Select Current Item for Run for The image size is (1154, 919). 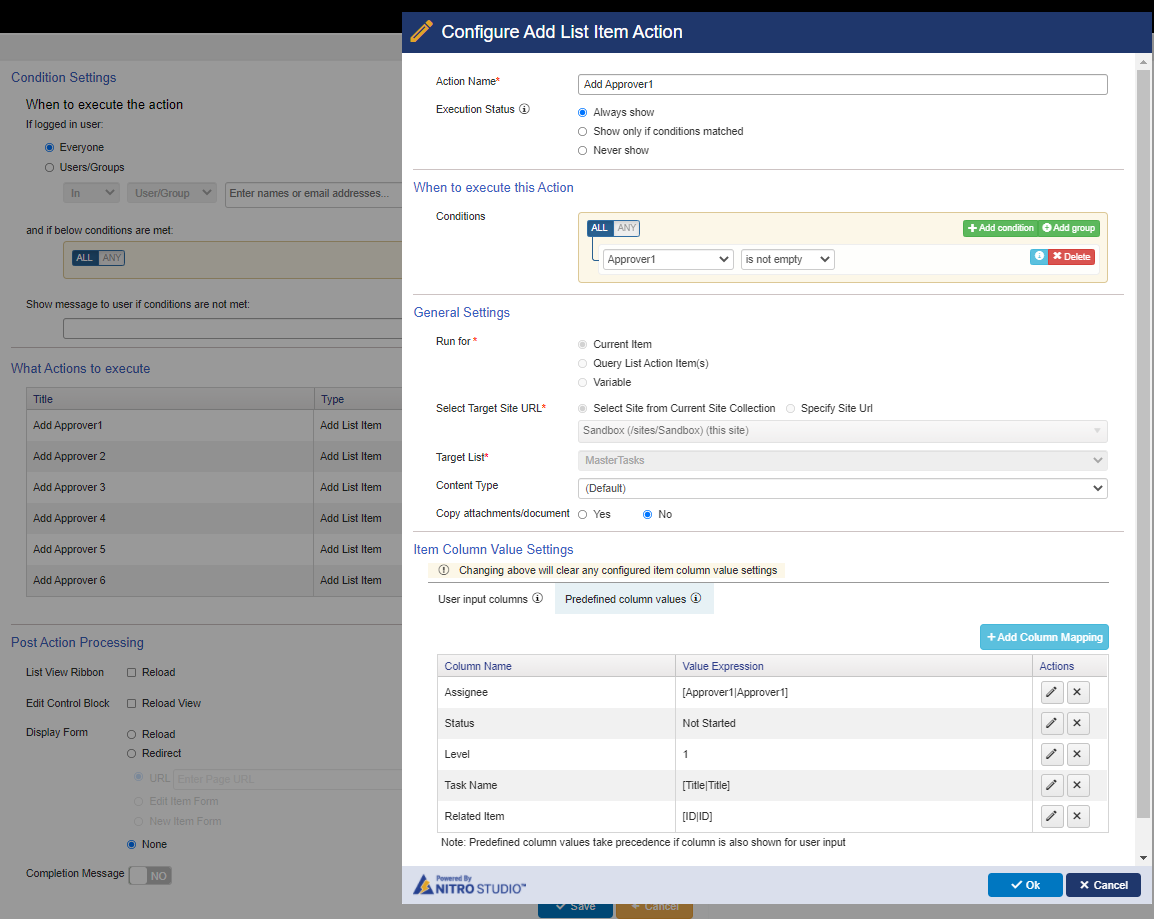coord(582,344)
